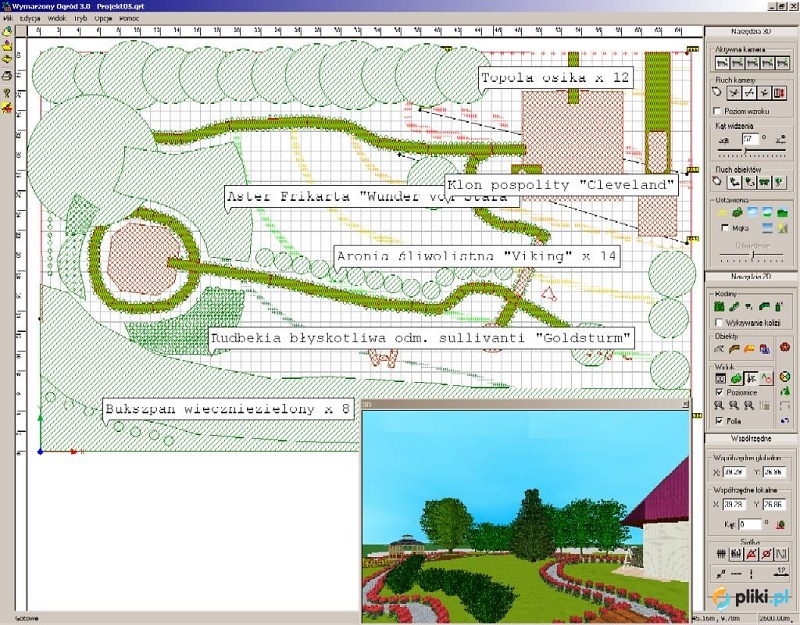Image resolution: width=800 pixels, height=625 pixels.
Task: Click the green hedge icon under Rośliny
Action: (719, 307)
